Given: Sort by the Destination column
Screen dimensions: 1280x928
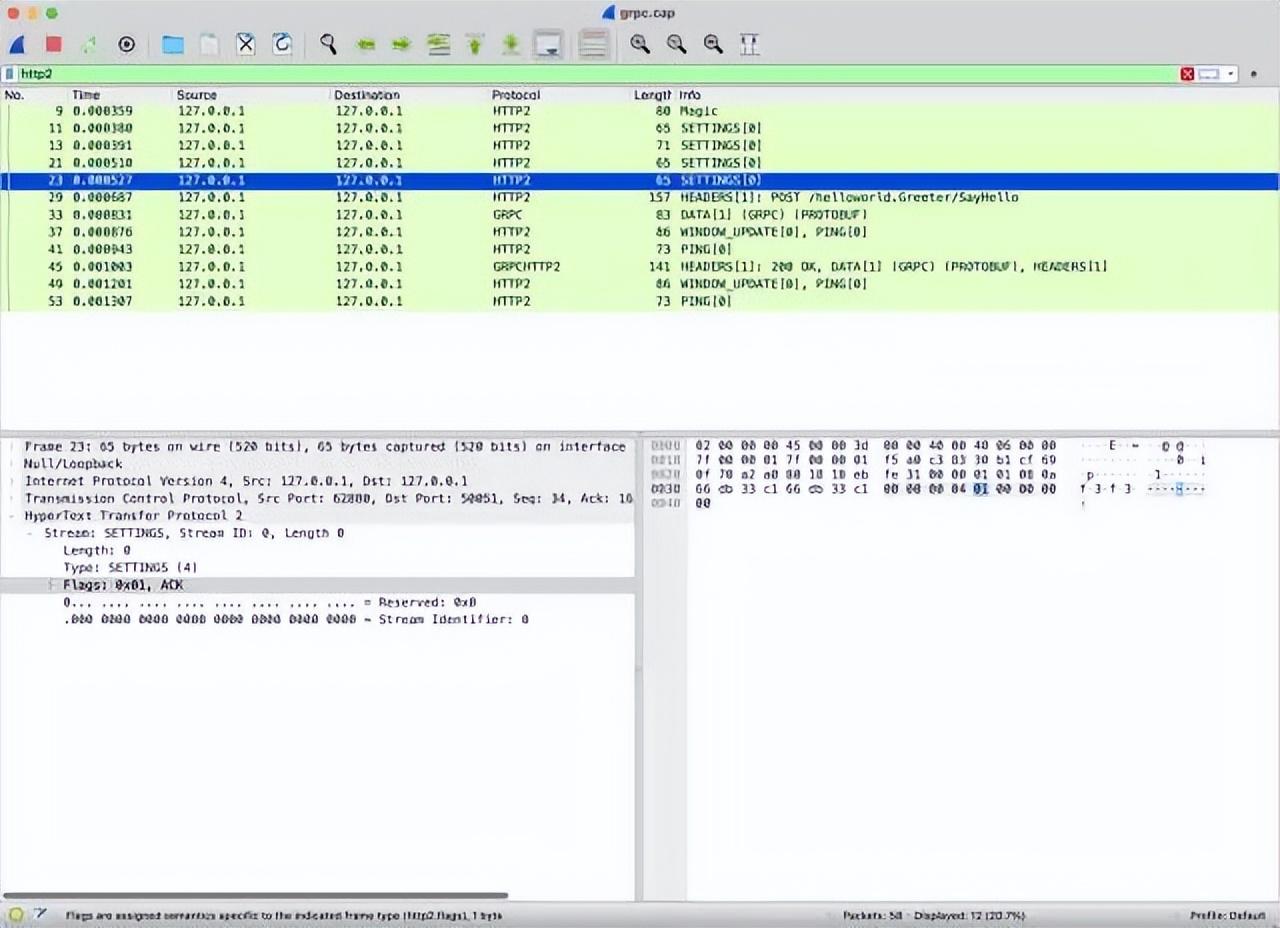Looking at the screenshot, I should [x=409, y=95].
